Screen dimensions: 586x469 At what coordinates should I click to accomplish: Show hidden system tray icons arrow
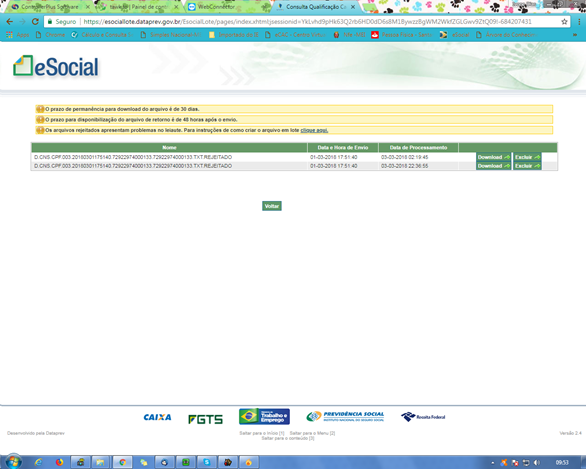pyautogui.click(x=493, y=463)
